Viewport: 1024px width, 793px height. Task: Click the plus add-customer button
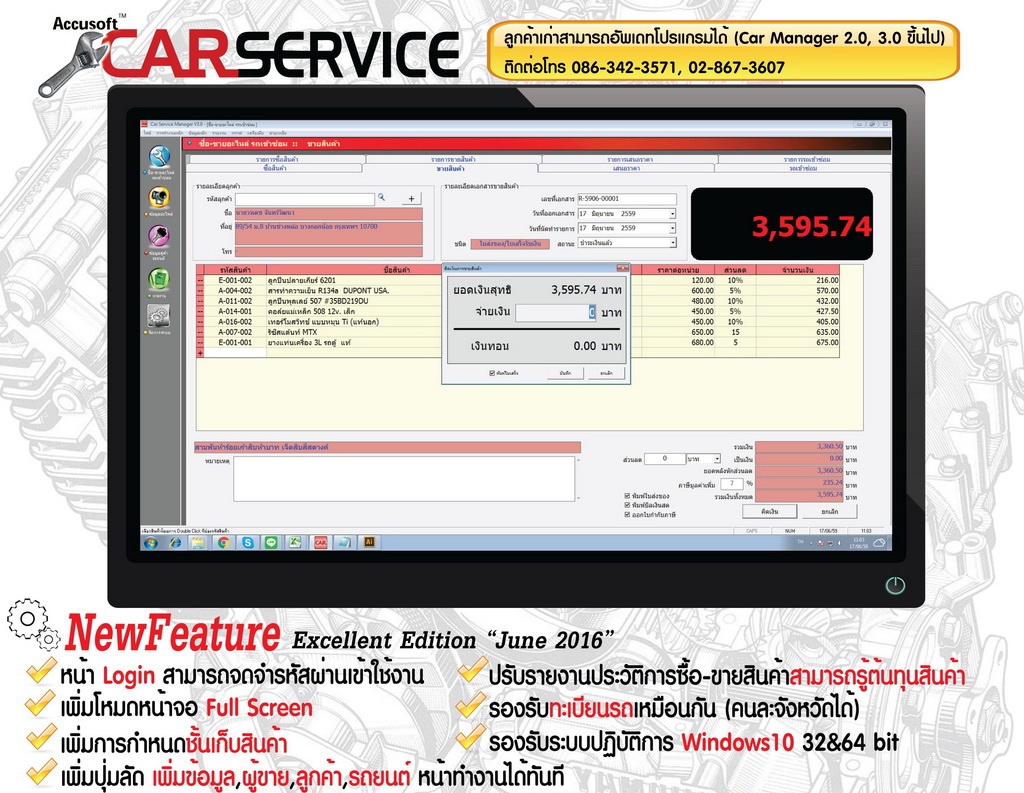point(411,199)
